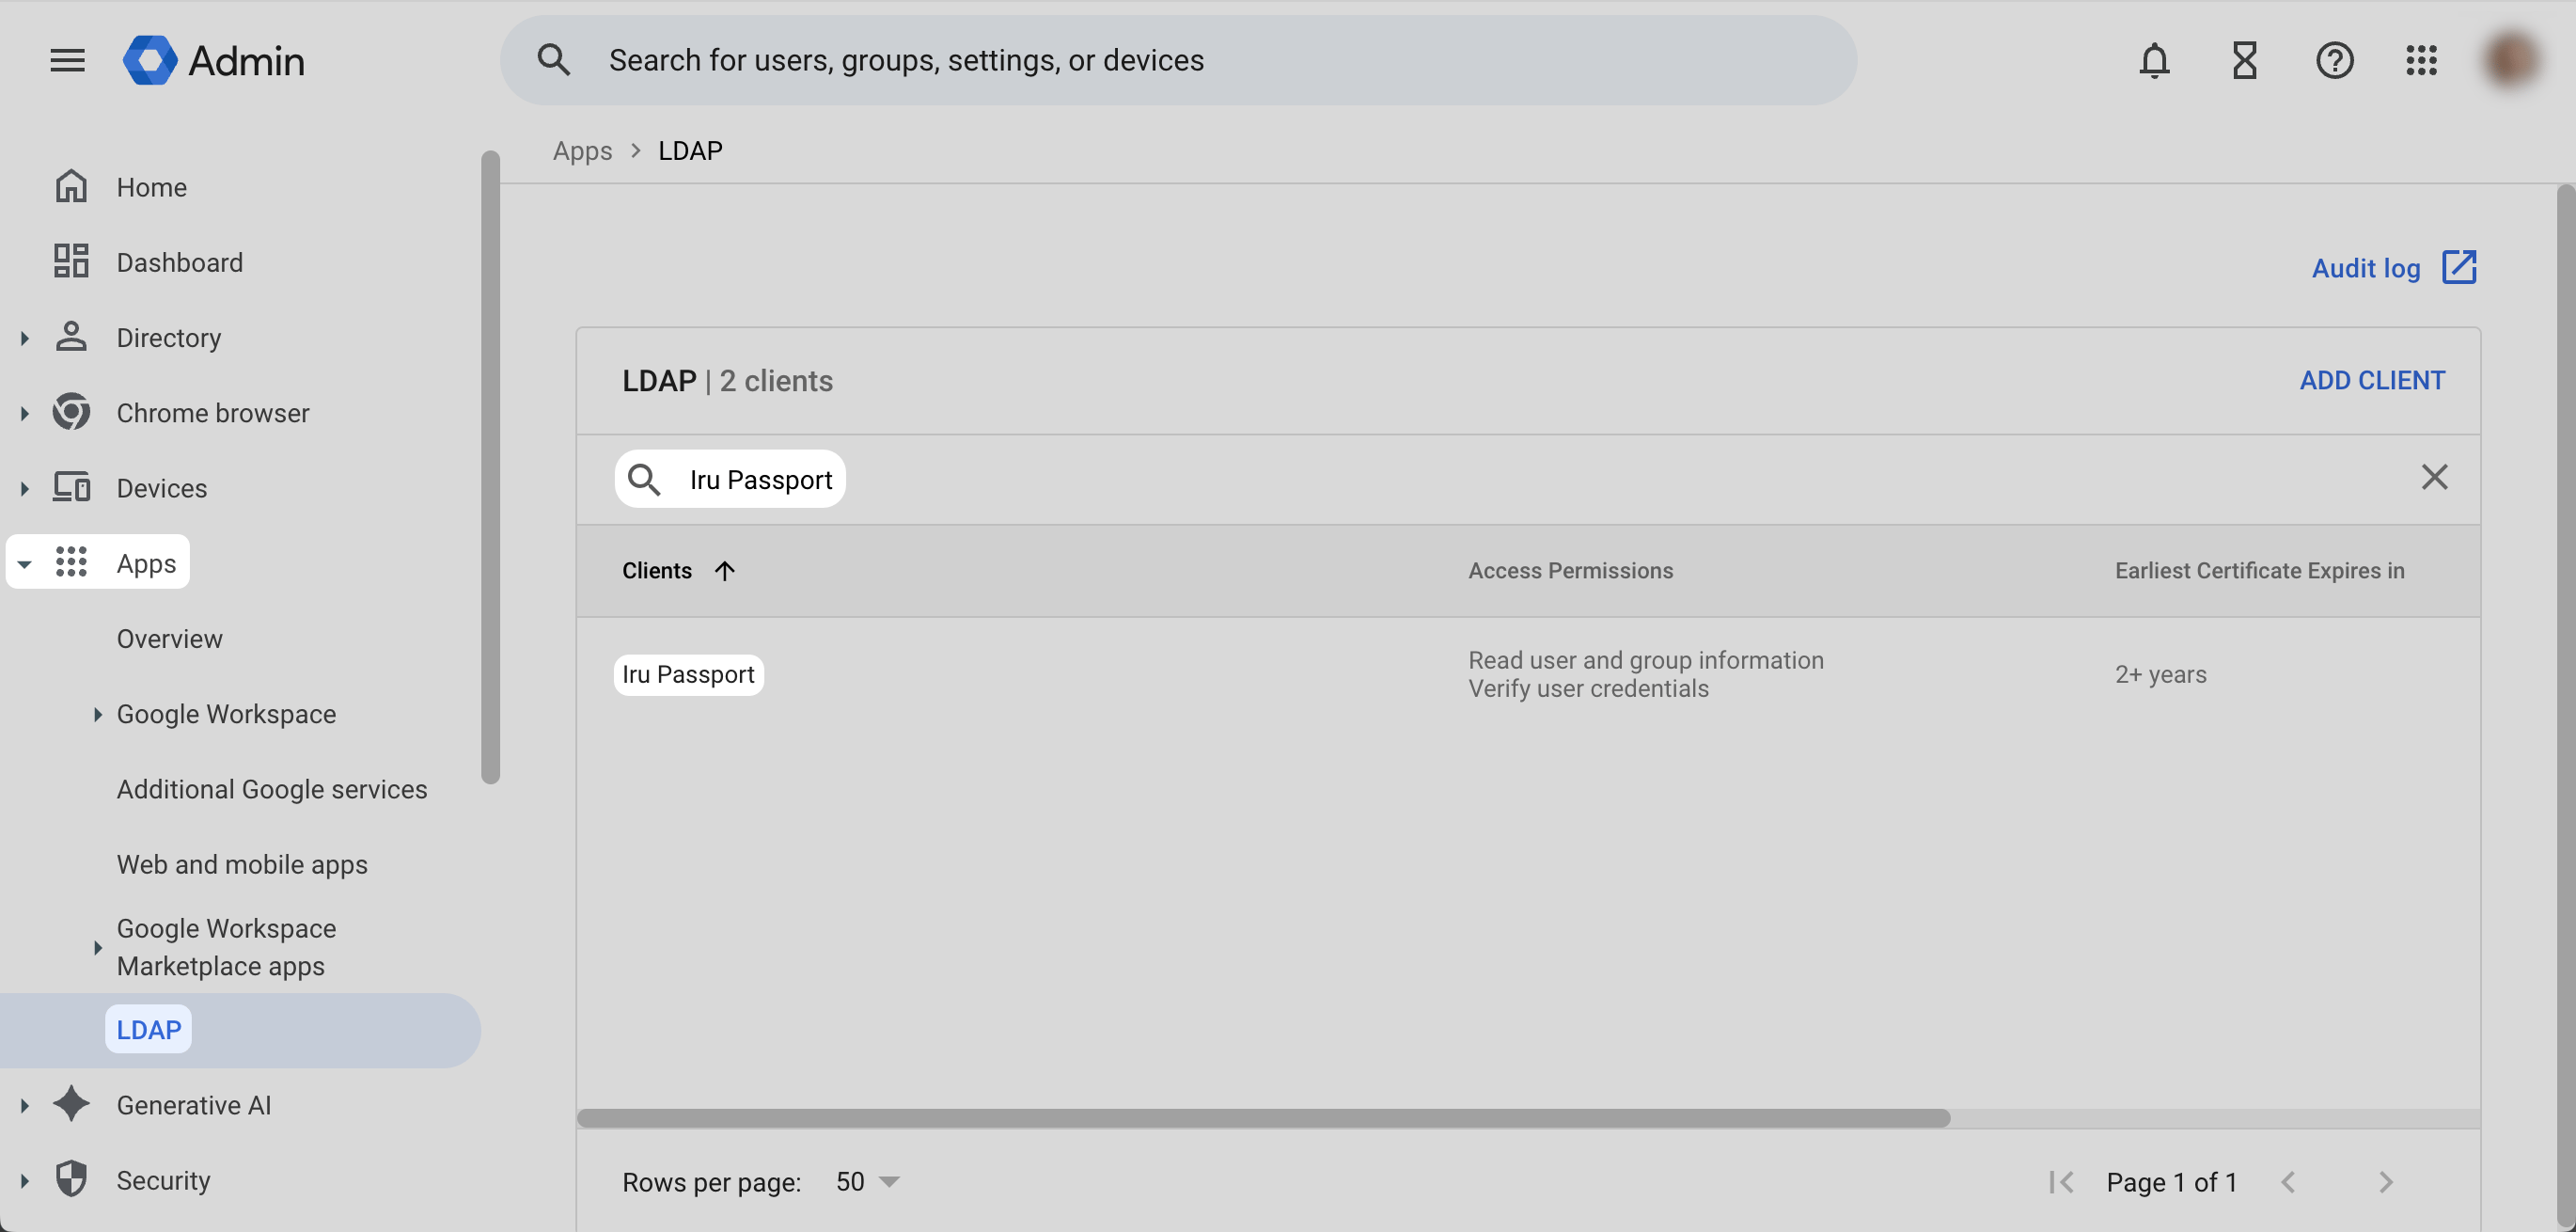Click the sidebar vertical scrollbar
Screen dimensions: 2576x1232
point(489,467)
